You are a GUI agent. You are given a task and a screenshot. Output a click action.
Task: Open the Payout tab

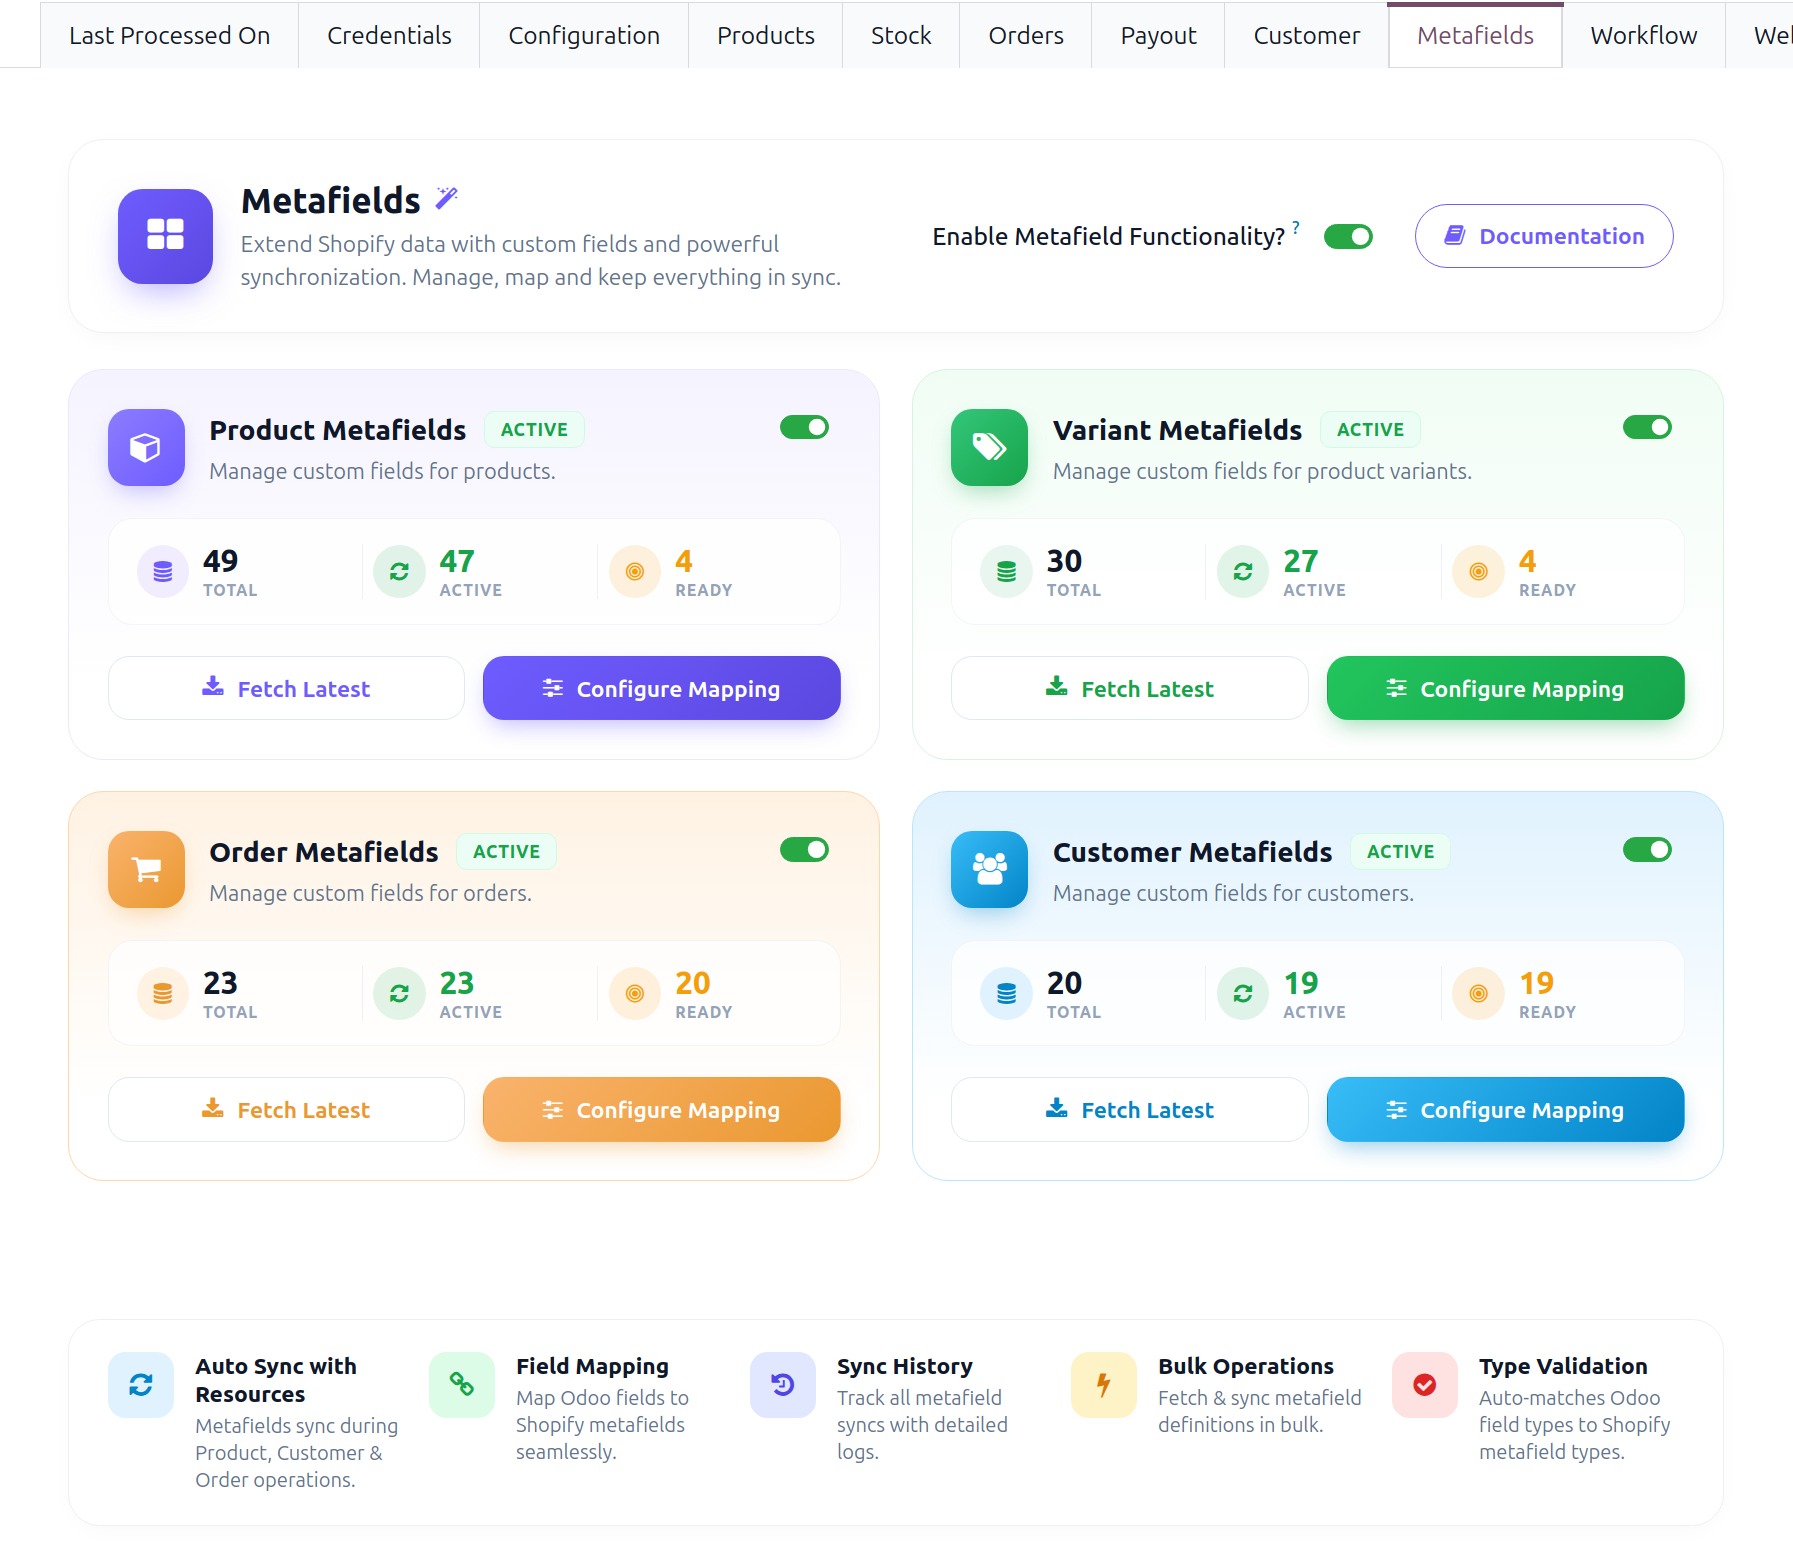coord(1158,35)
